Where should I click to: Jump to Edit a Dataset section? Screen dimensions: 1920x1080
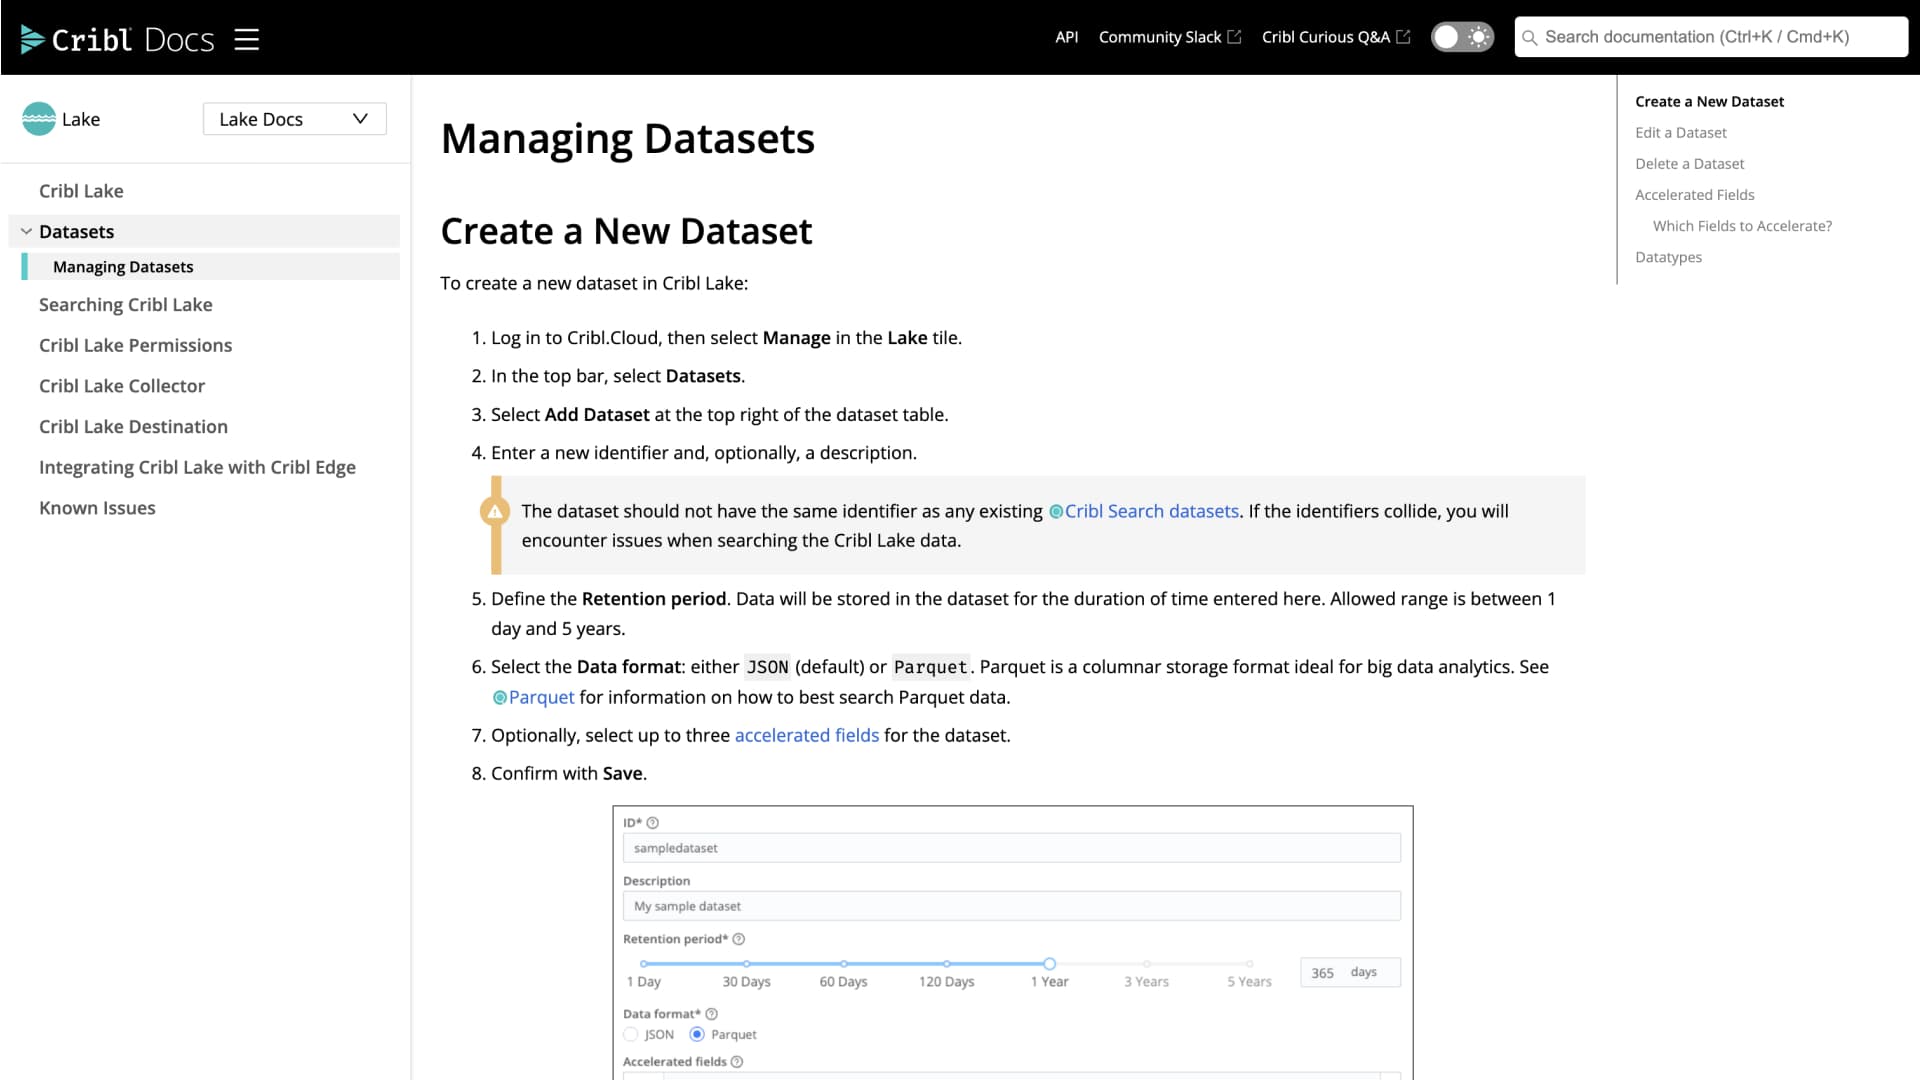(1680, 133)
